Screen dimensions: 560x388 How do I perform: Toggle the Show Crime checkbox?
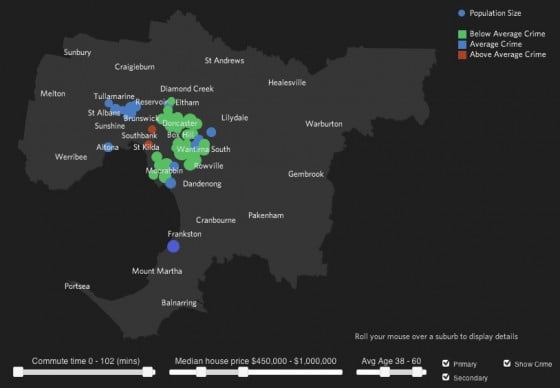(x=507, y=363)
